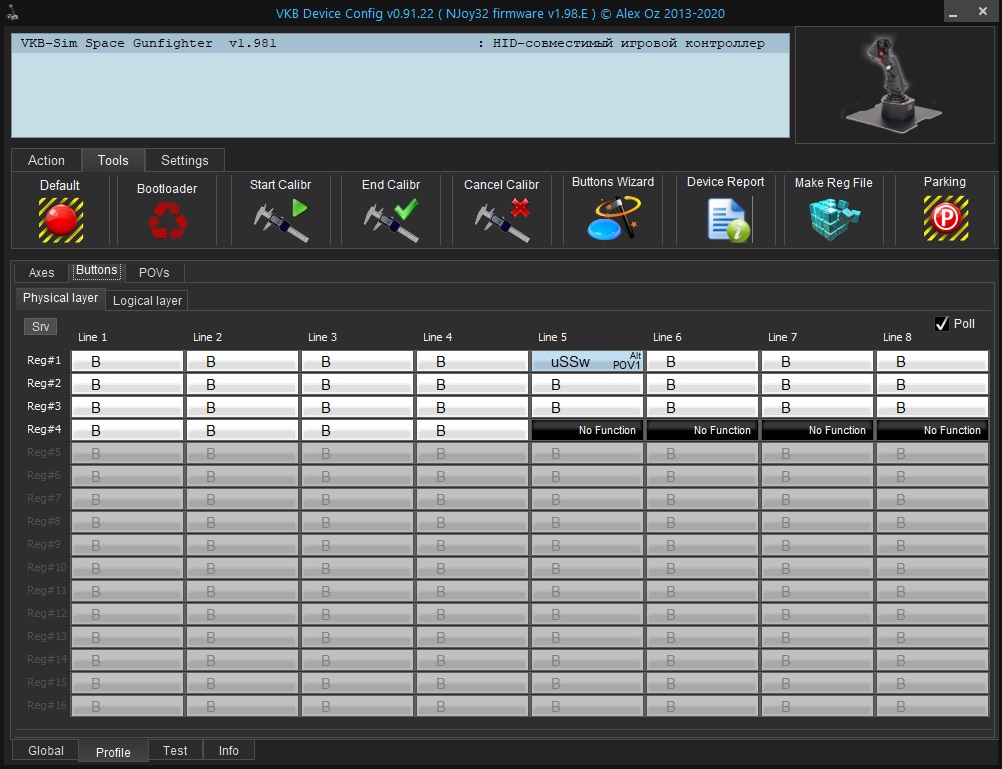Viewport: 1002px width, 769px height.
Task: Click the Srv button
Action: pyautogui.click(x=40, y=327)
